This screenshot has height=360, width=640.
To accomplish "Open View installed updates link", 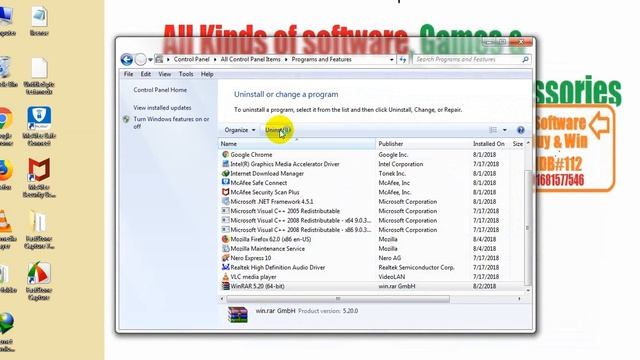I will pyautogui.click(x=162, y=108).
